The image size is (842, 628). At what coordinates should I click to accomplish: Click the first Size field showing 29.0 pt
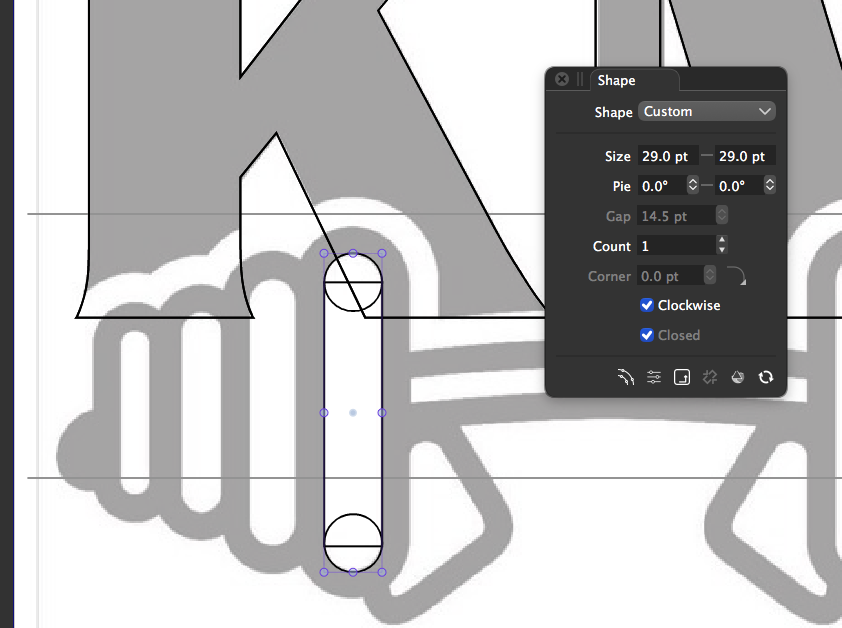click(x=668, y=156)
